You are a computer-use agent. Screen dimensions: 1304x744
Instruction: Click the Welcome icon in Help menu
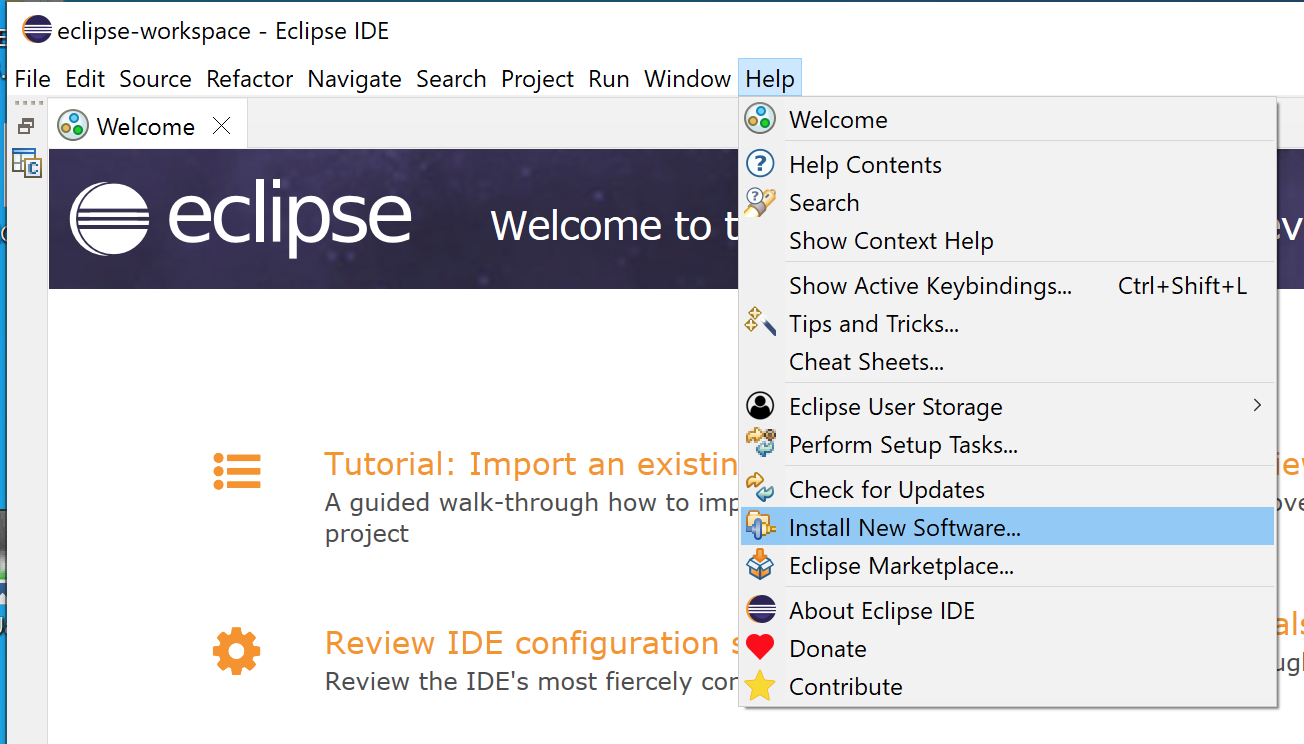click(x=760, y=119)
